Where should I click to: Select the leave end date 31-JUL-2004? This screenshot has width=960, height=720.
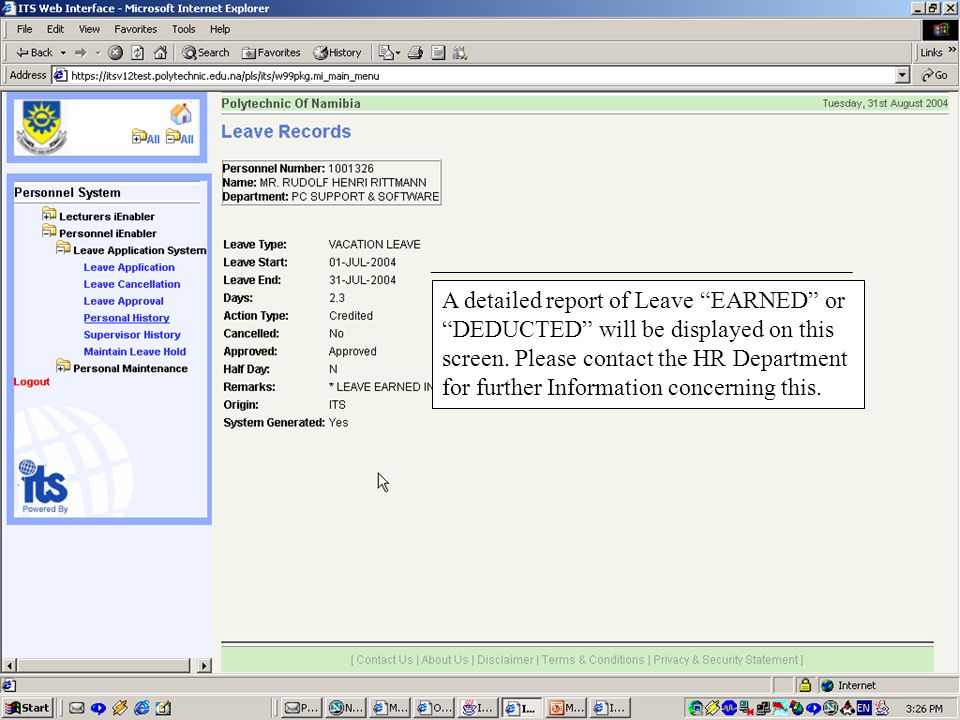point(362,280)
